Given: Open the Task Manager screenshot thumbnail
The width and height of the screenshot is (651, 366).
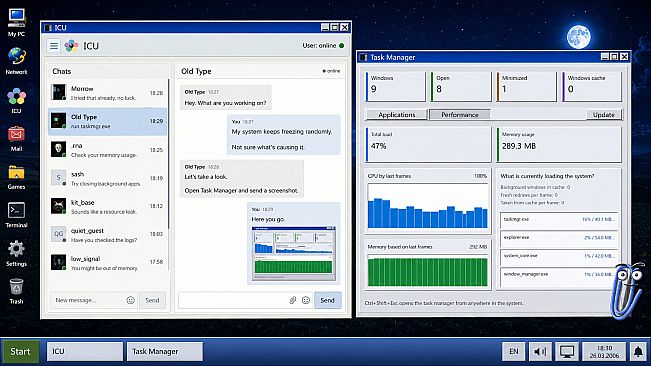Looking at the screenshot, I should coord(294,254).
